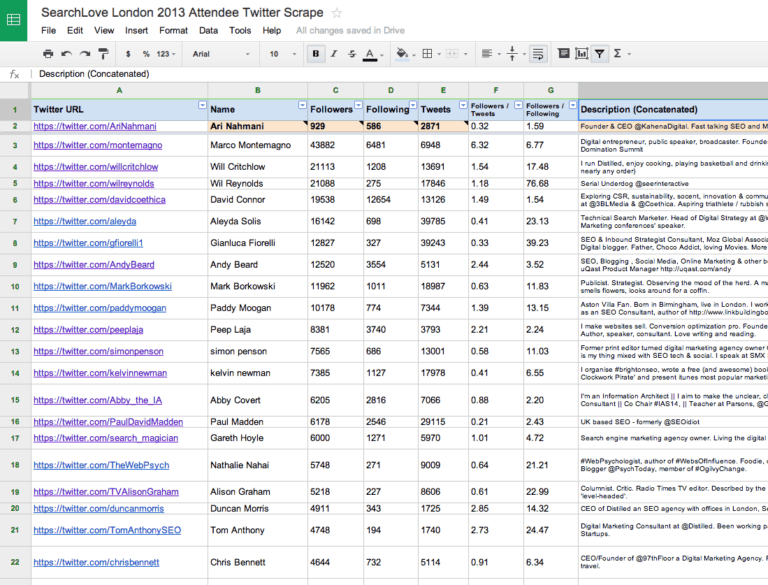Open the Edit menu

pyautogui.click(x=75, y=30)
